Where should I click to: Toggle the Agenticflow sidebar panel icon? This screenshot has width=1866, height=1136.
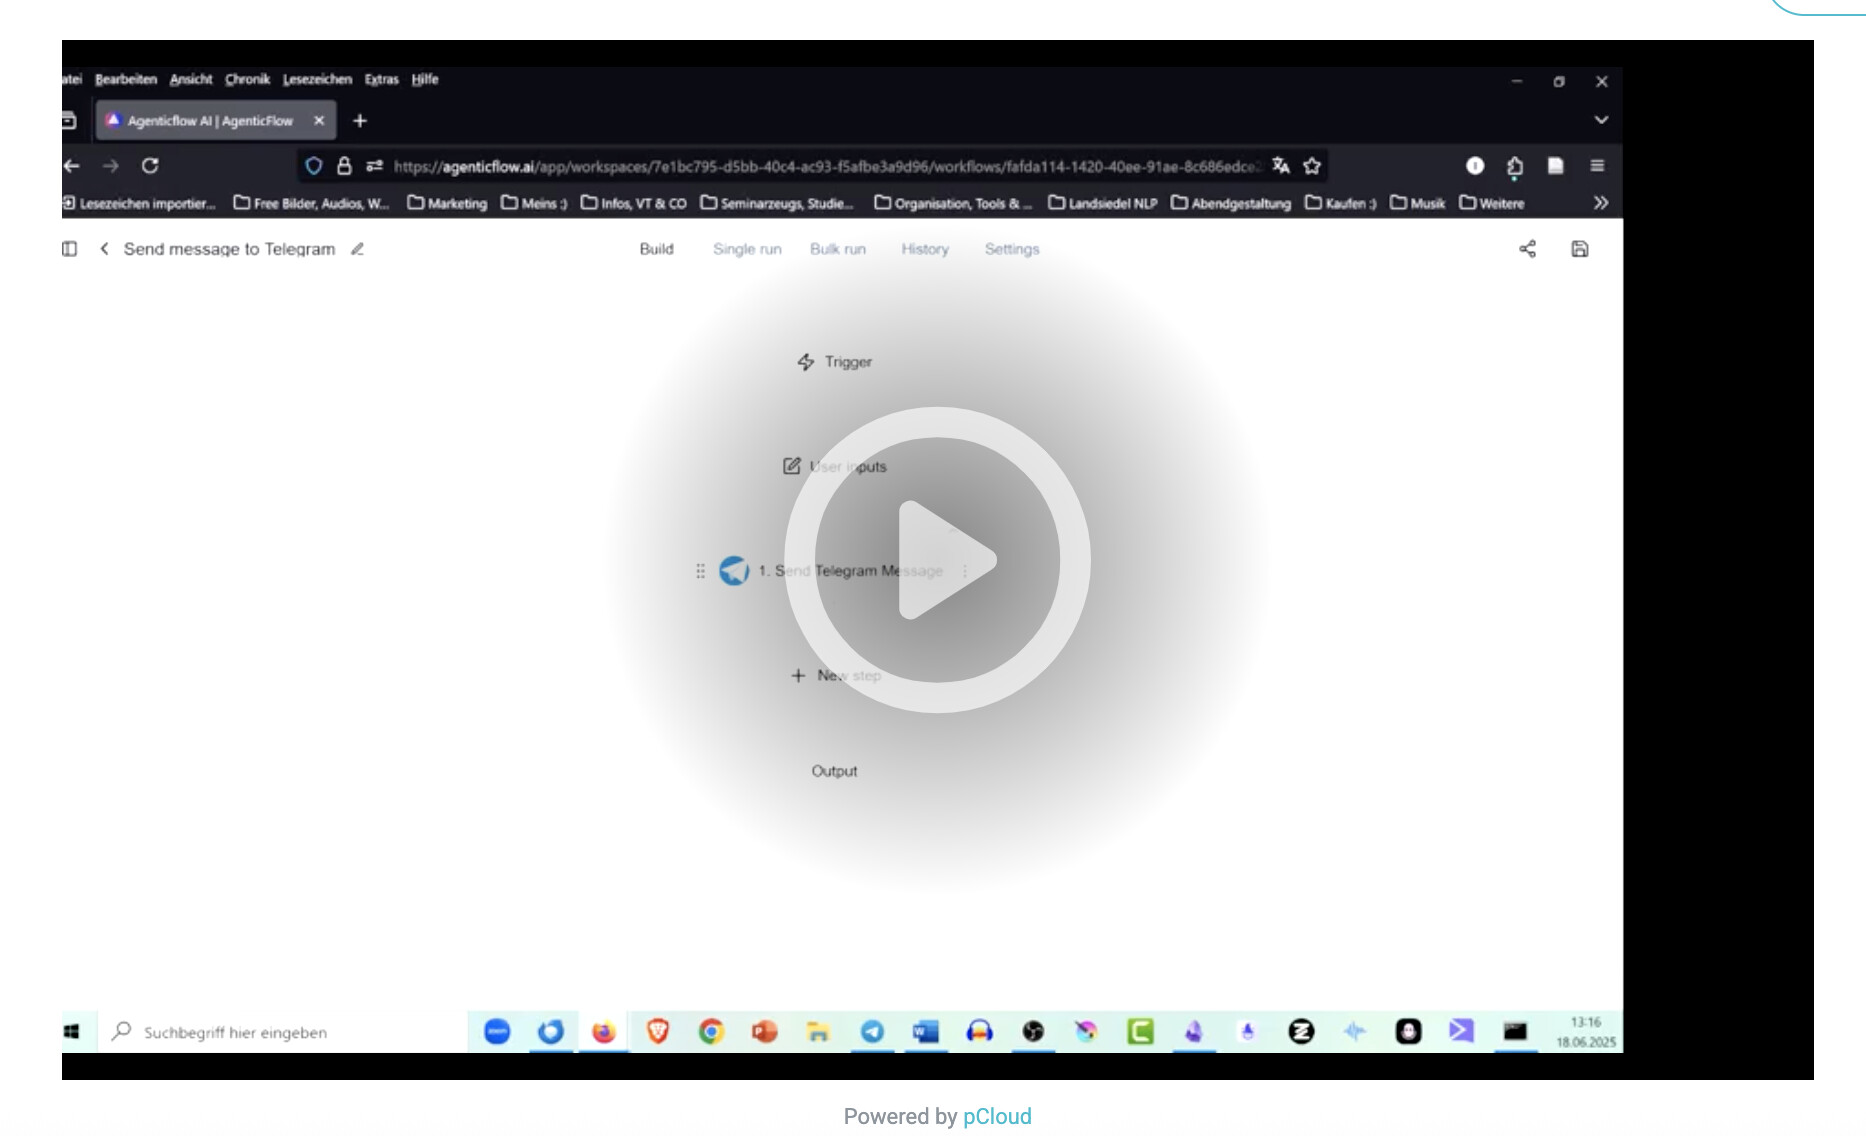(x=69, y=249)
